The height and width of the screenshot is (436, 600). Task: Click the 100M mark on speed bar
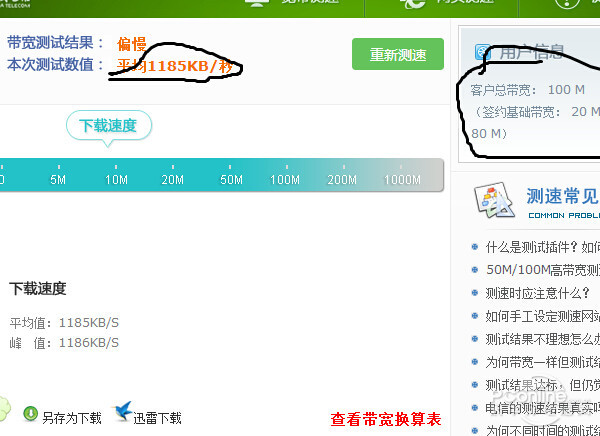point(285,180)
